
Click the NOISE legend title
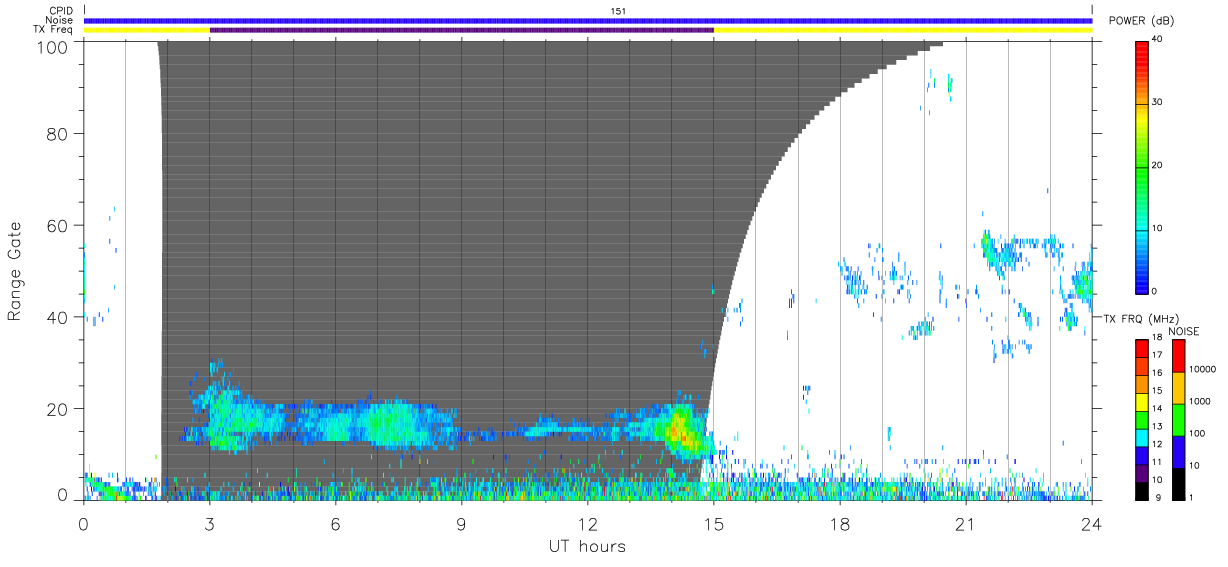pos(1184,331)
